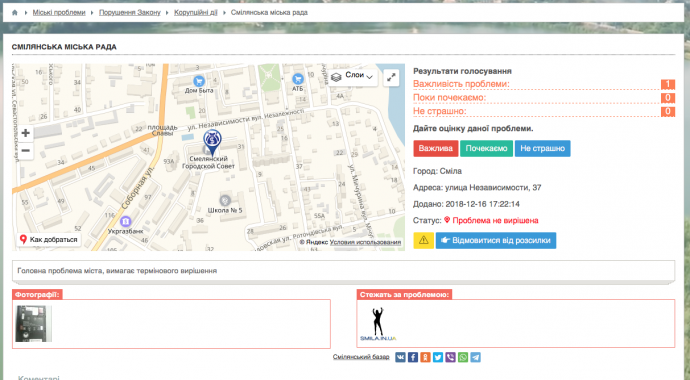Screen dimensions: 690x380
Task: Zoom out on the map
Action: [x=26, y=151]
